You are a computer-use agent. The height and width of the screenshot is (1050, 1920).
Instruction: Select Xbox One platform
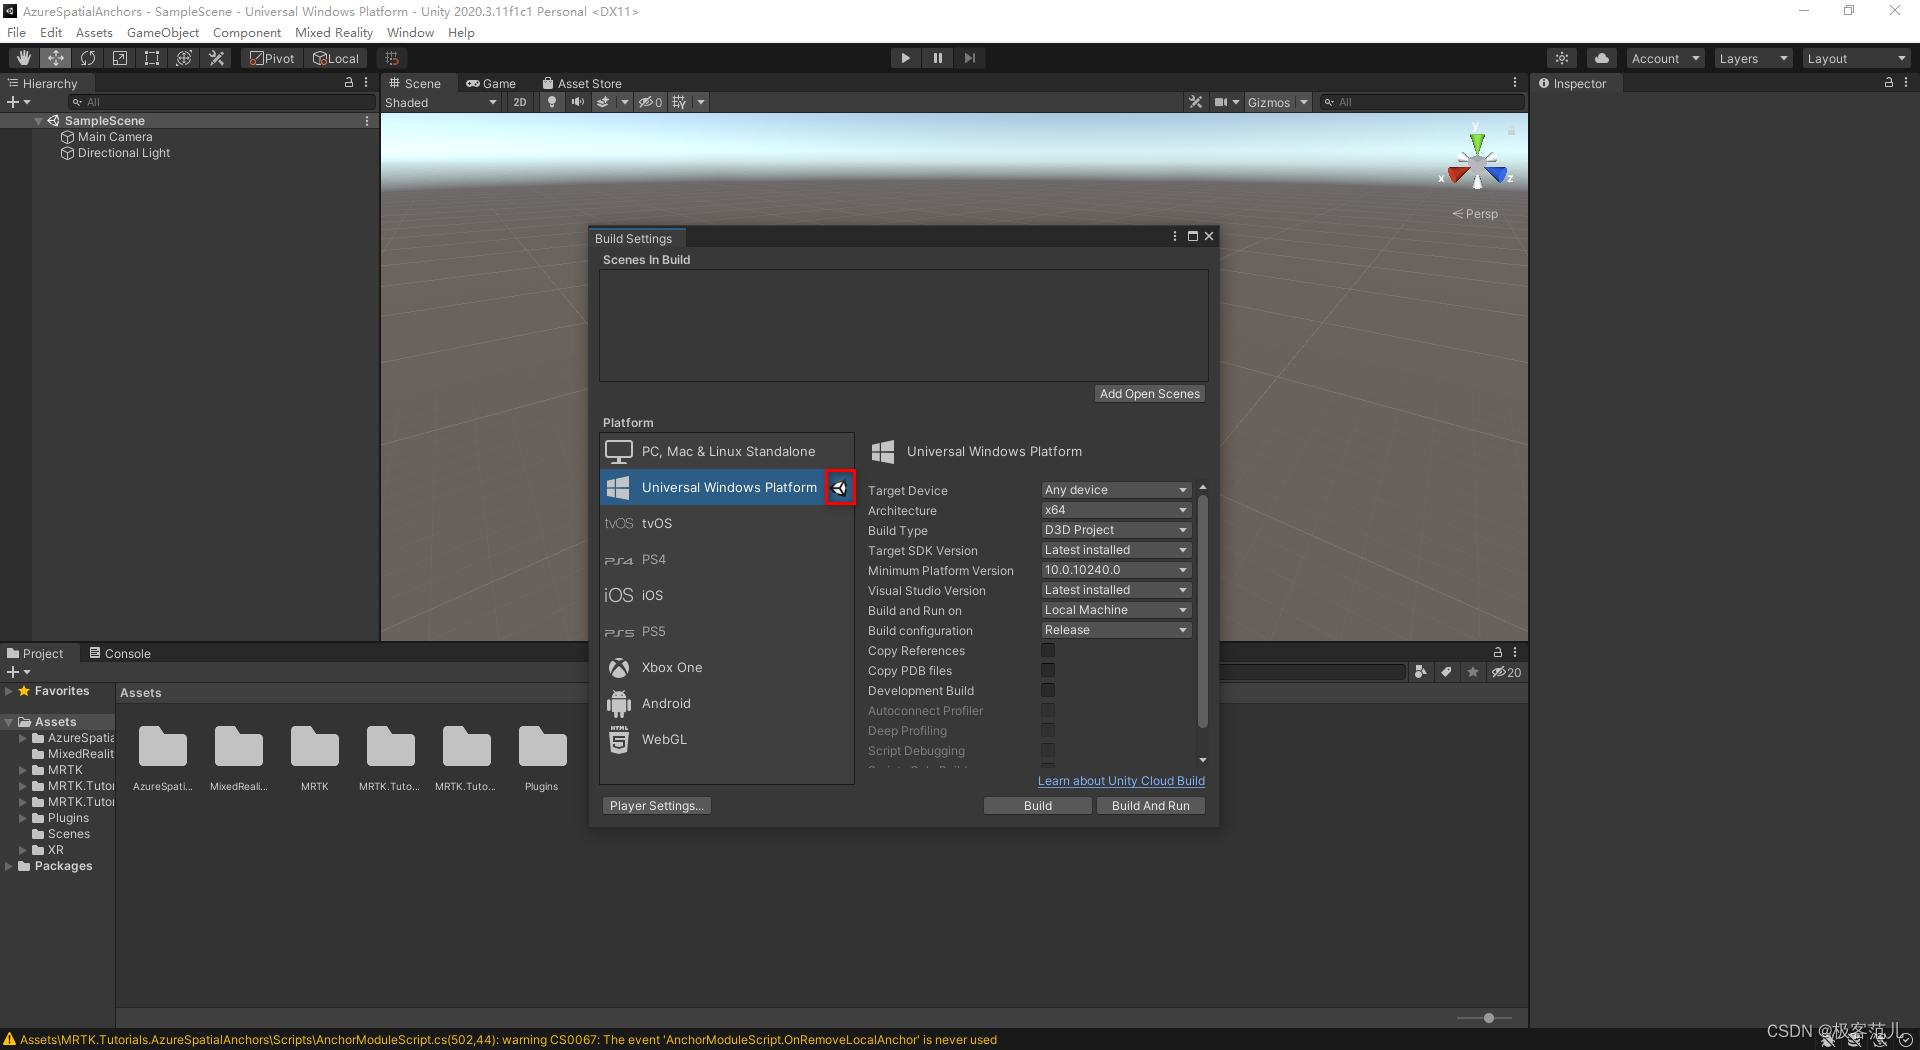pyautogui.click(x=727, y=667)
